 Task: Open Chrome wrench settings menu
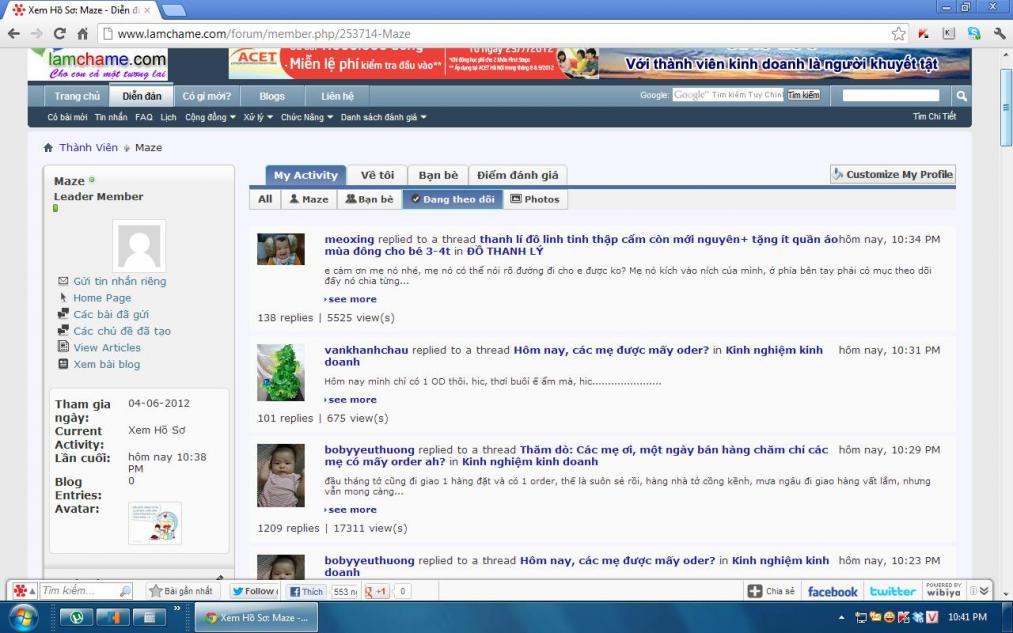[x=998, y=33]
